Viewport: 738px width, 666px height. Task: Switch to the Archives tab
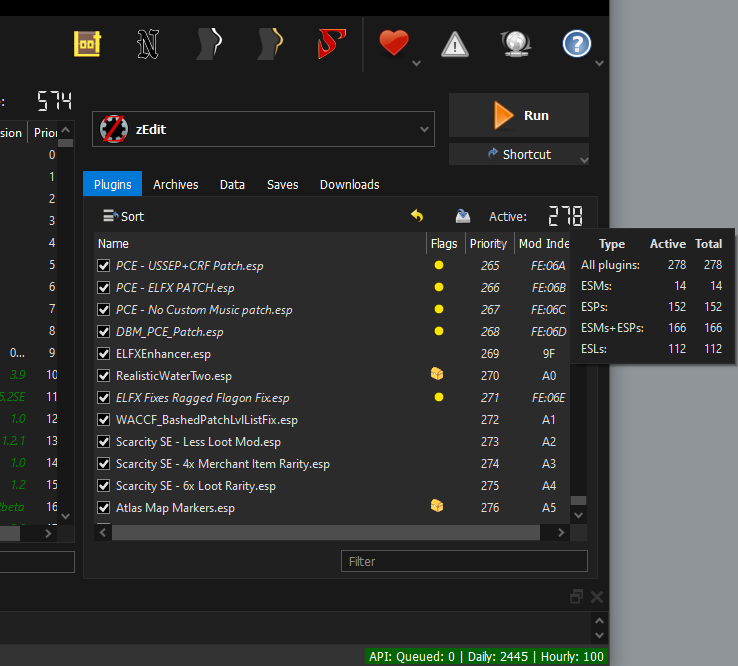click(176, 184)
